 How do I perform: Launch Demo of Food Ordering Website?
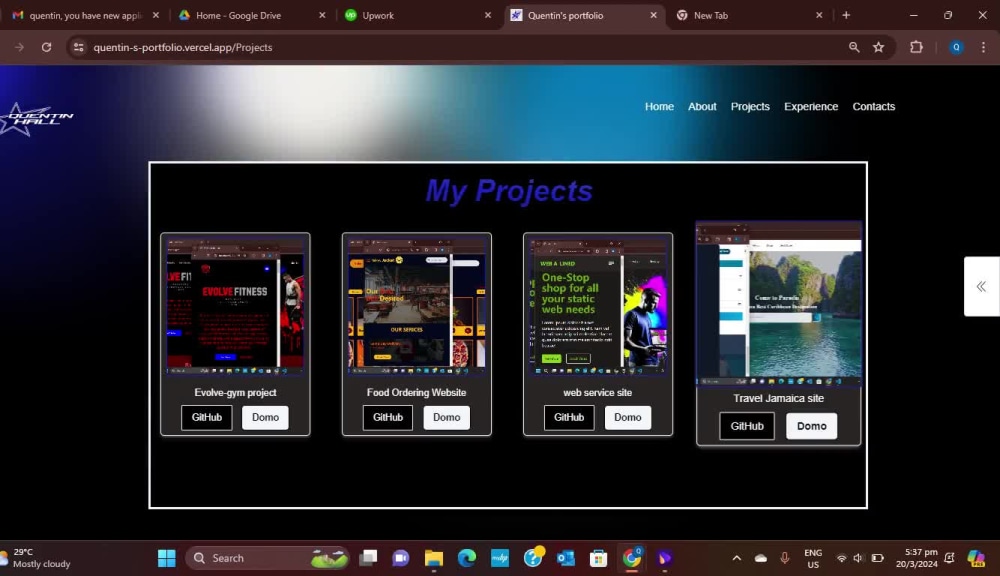pyautogui.click(x=446, y=417)
